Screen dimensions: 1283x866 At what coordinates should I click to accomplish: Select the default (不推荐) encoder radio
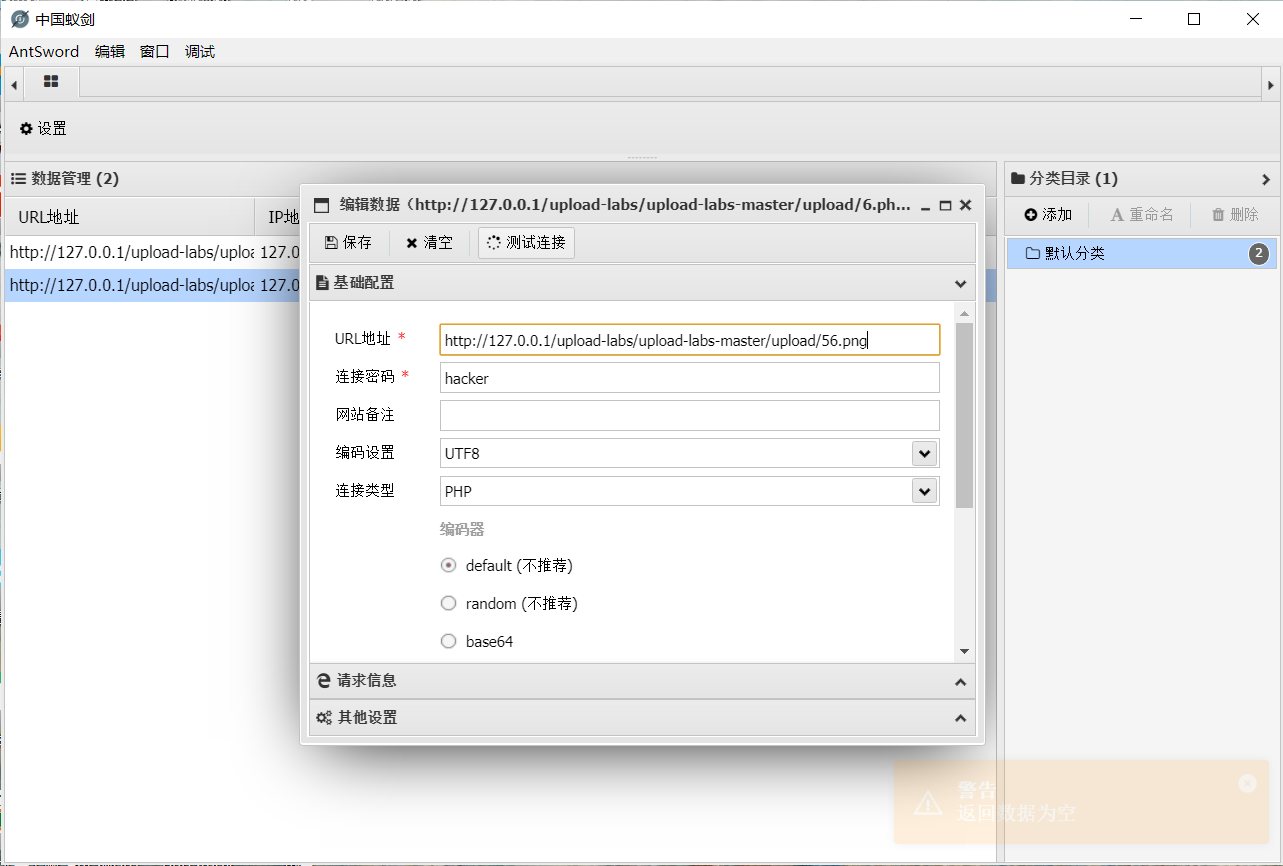449,566
